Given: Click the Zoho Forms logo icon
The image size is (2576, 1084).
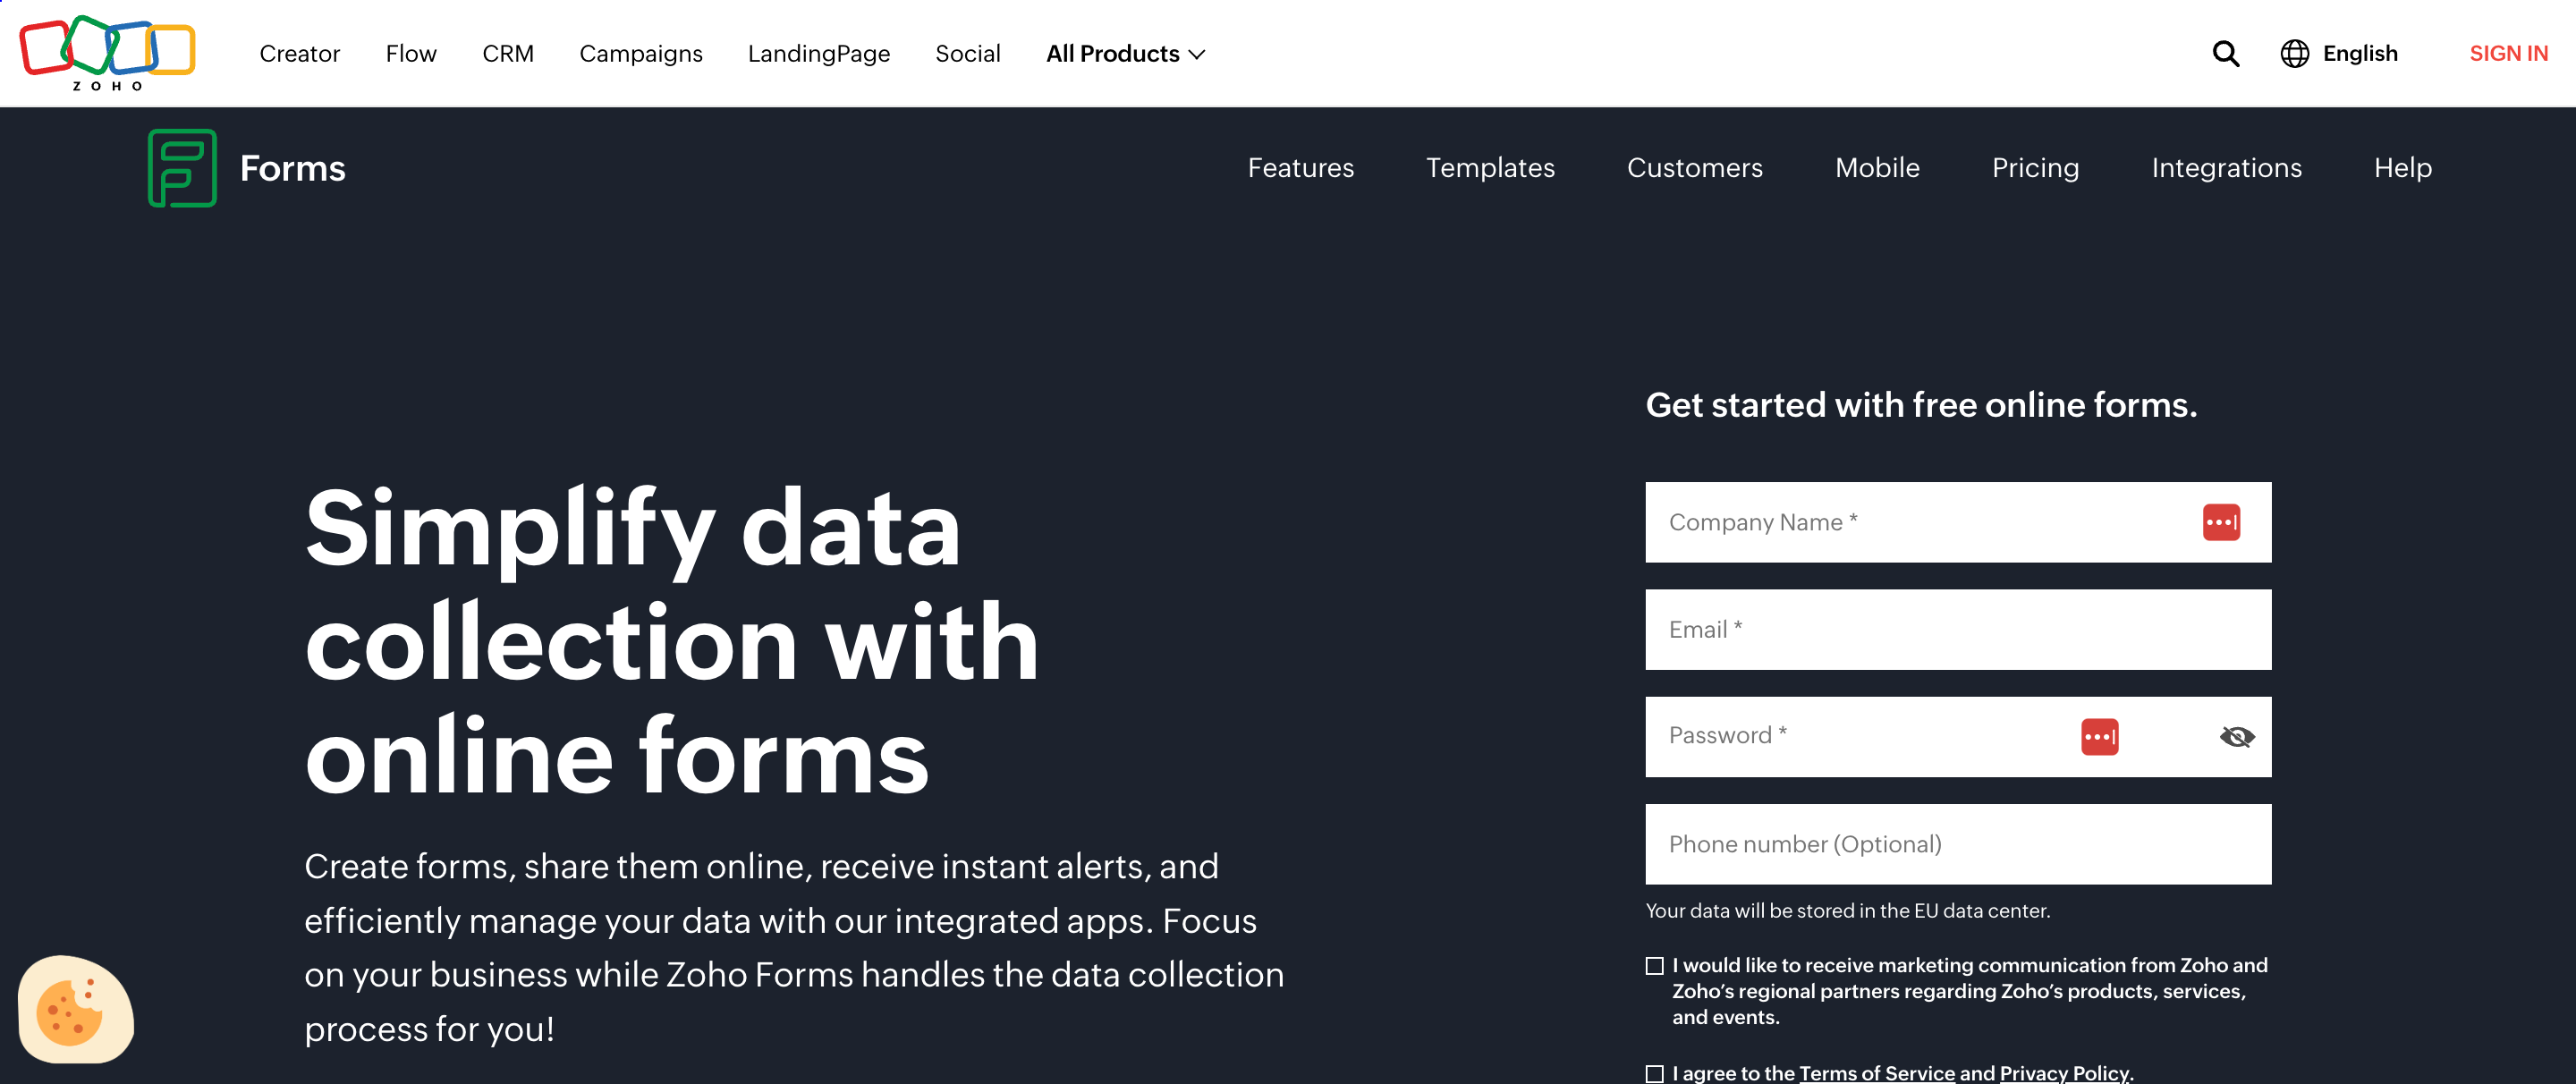Looking at the screenshot, I should [182, 165].
